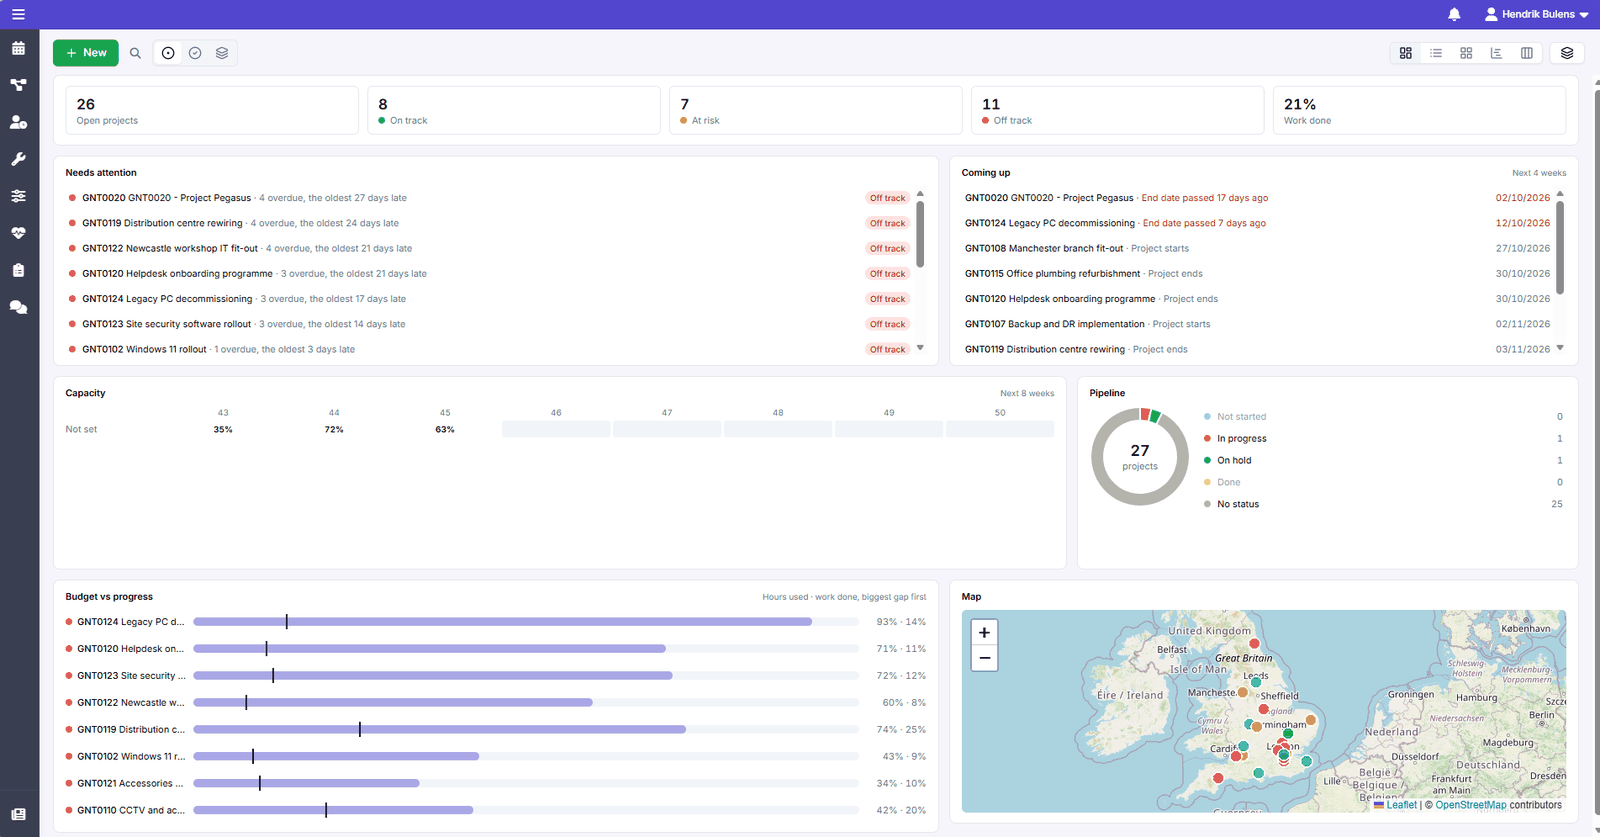Open the 26 Open projects card

pyautogui.click(x=212, y=110)
